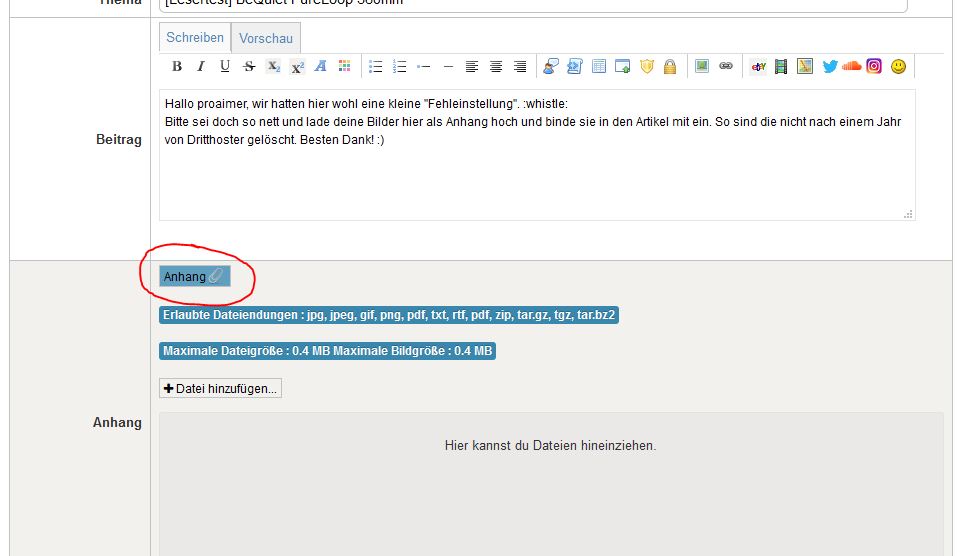
Task: Insert a SoundCloud embed
Action: pos(852,67)
